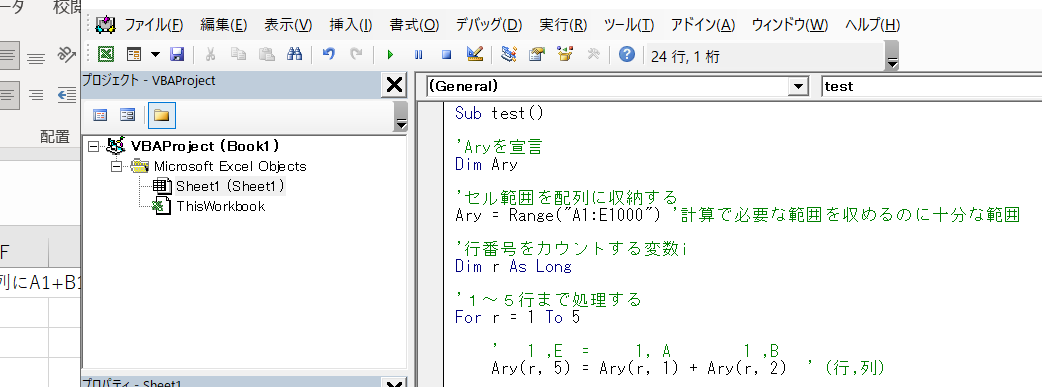1042x387 pixels.
Task: Click the comment 'Aryを宣言
Action: tap(499, 146)
